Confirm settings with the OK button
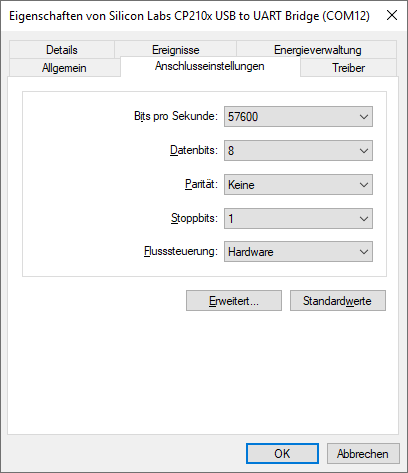Viewport: 408px width, 473px height. pyautogui.click(x=282, y=454)
